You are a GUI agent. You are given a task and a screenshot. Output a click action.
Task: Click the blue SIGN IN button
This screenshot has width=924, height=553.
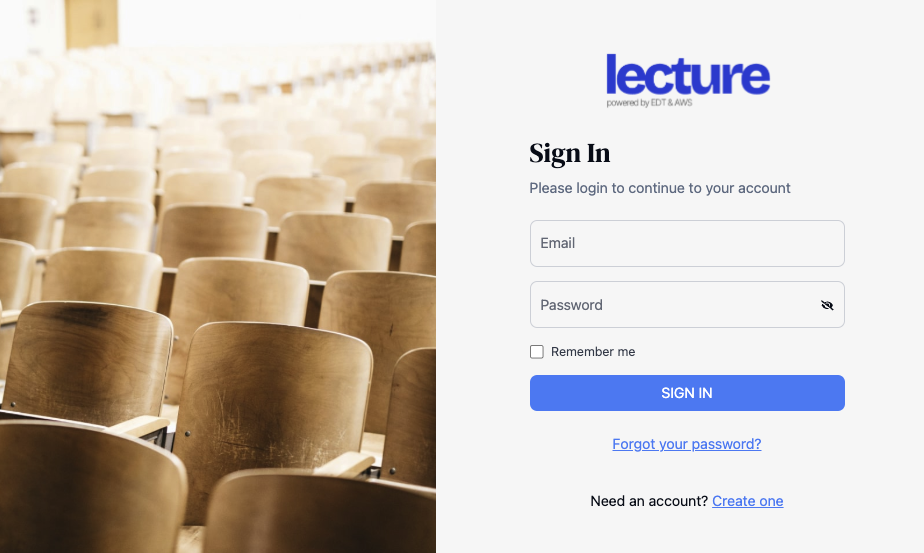pyautogui.click(x=687, y=393)
